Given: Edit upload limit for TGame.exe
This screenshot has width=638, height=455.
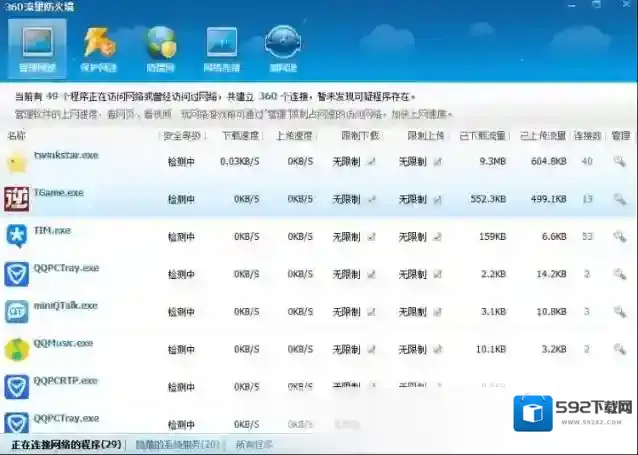Looking at the screenshot, I should [437, 199].
